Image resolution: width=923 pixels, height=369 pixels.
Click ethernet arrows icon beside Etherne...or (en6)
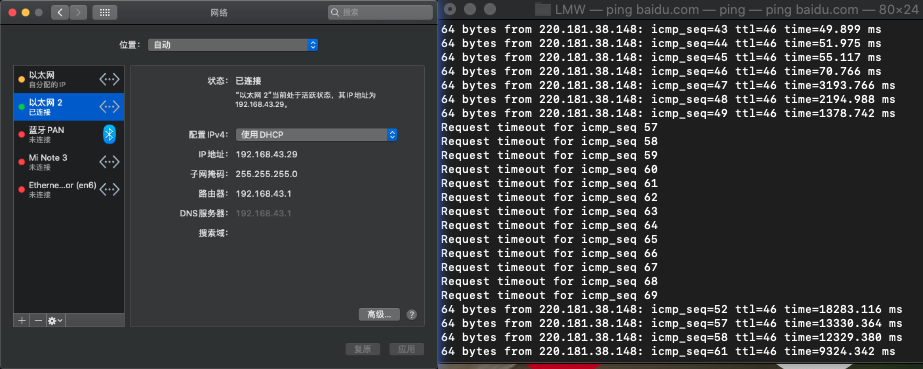[109, 189]
